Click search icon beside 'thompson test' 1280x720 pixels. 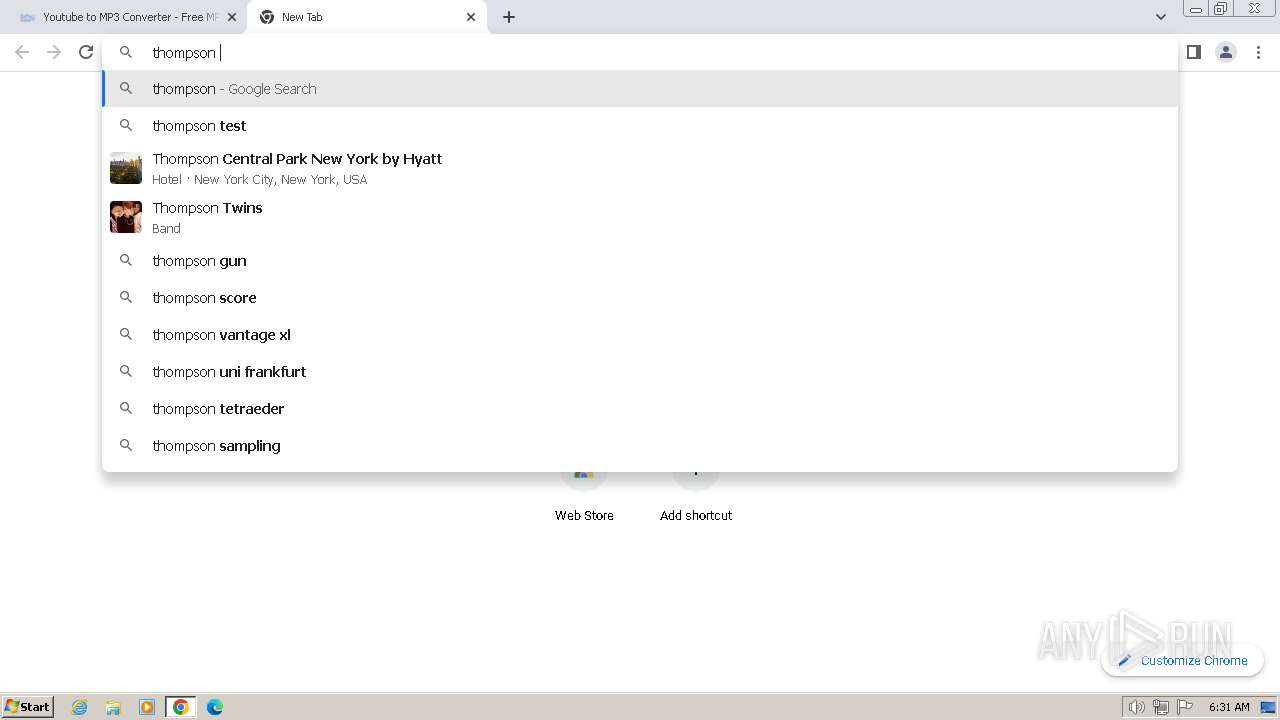126,126
